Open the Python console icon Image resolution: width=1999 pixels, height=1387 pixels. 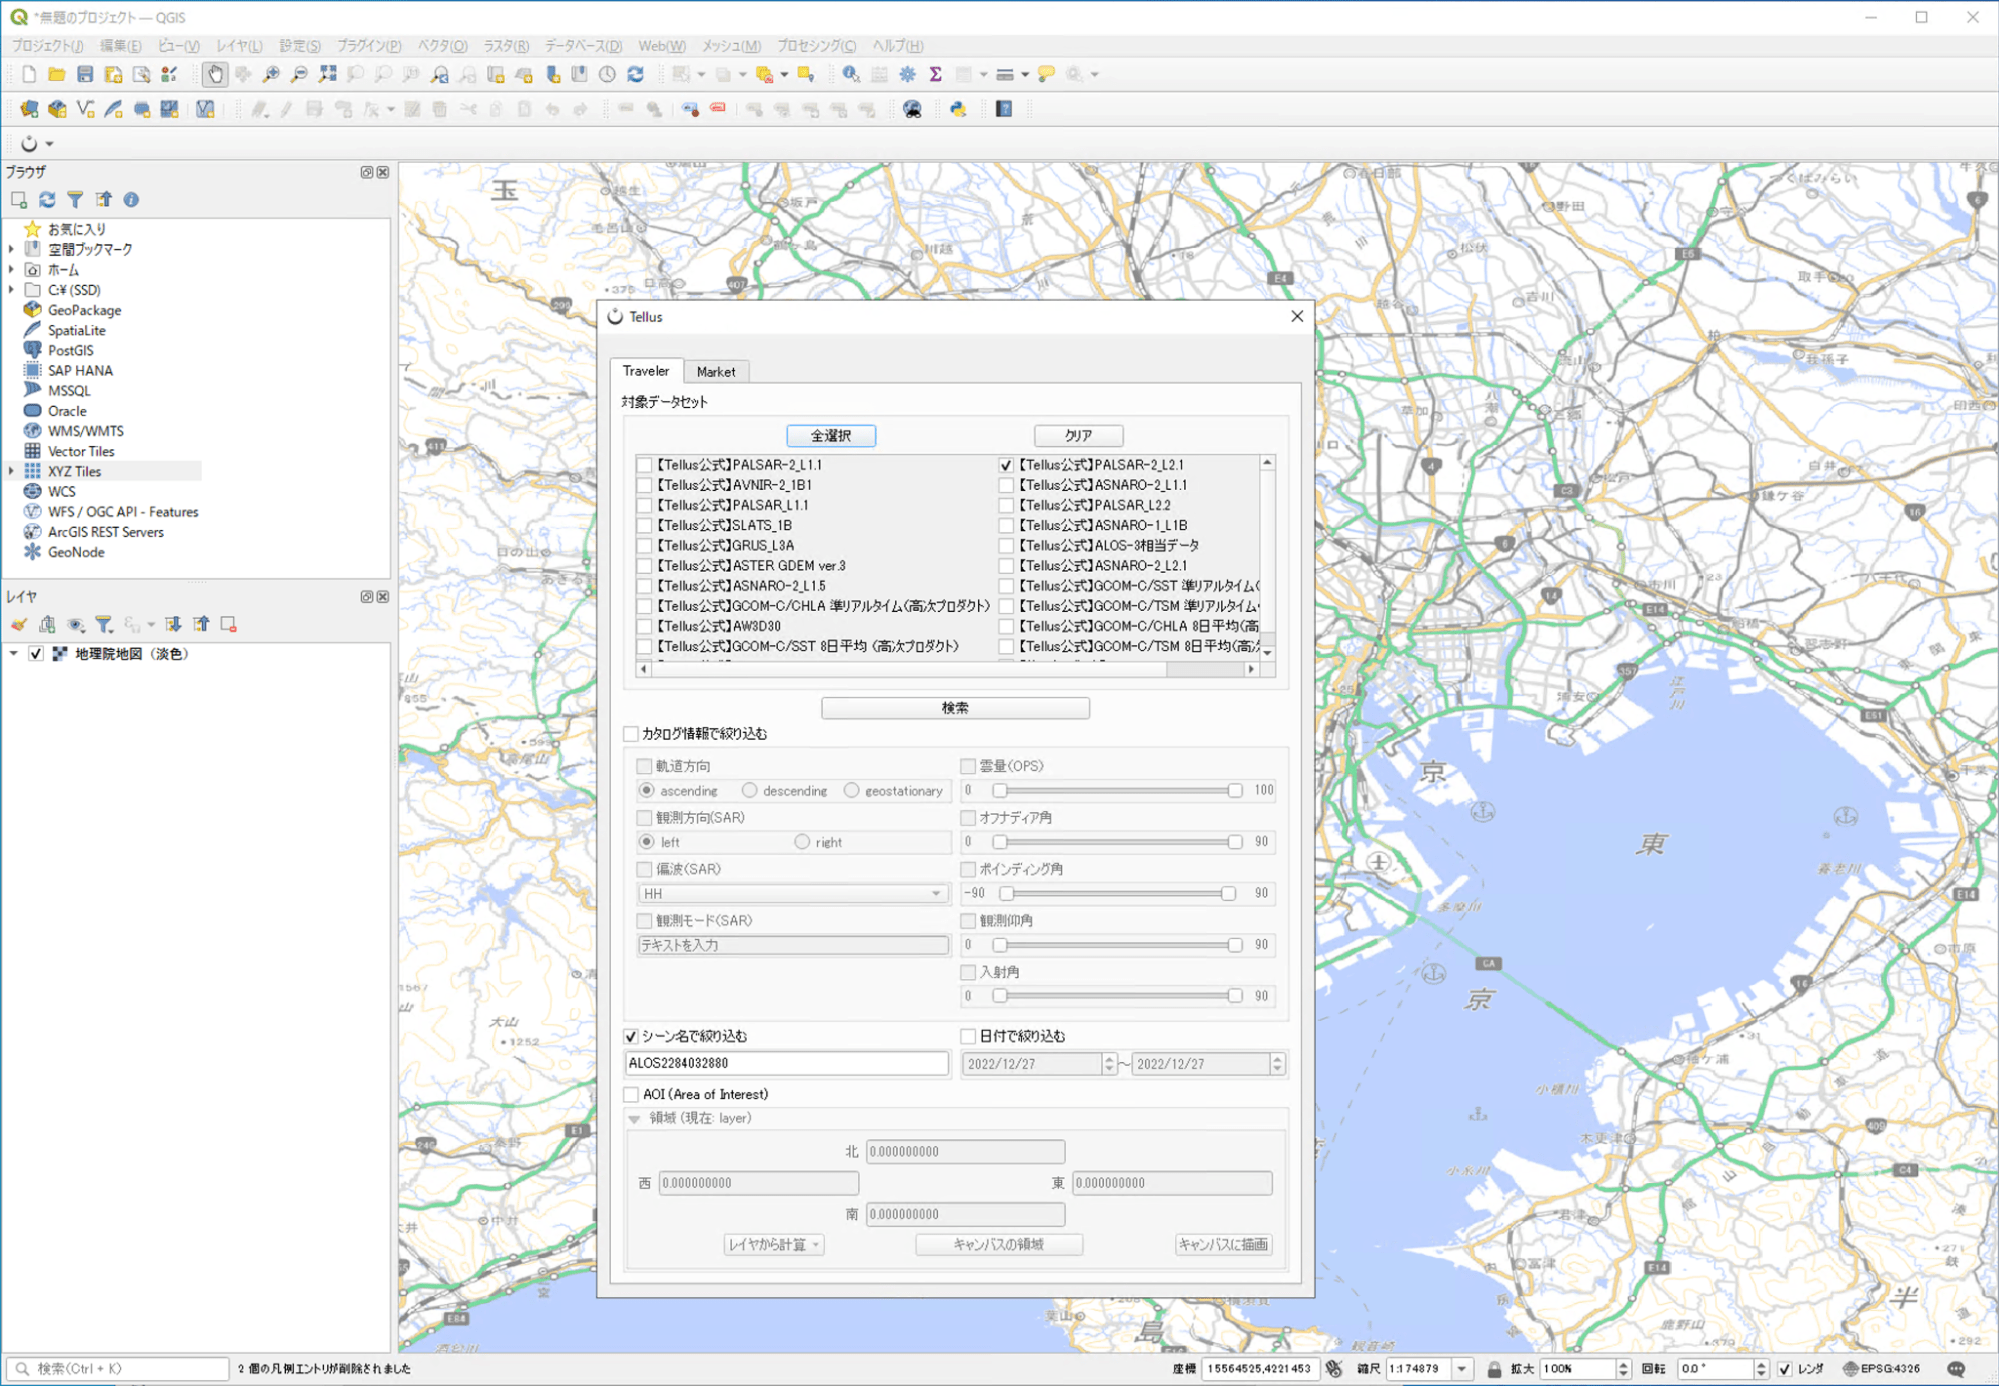click(958, 109)
